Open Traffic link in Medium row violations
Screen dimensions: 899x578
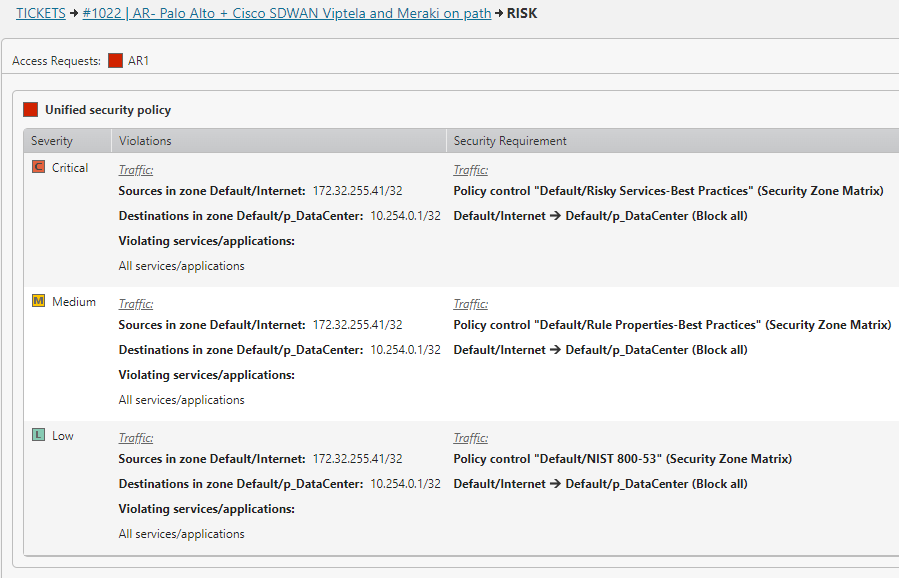(x=135, y=304)
